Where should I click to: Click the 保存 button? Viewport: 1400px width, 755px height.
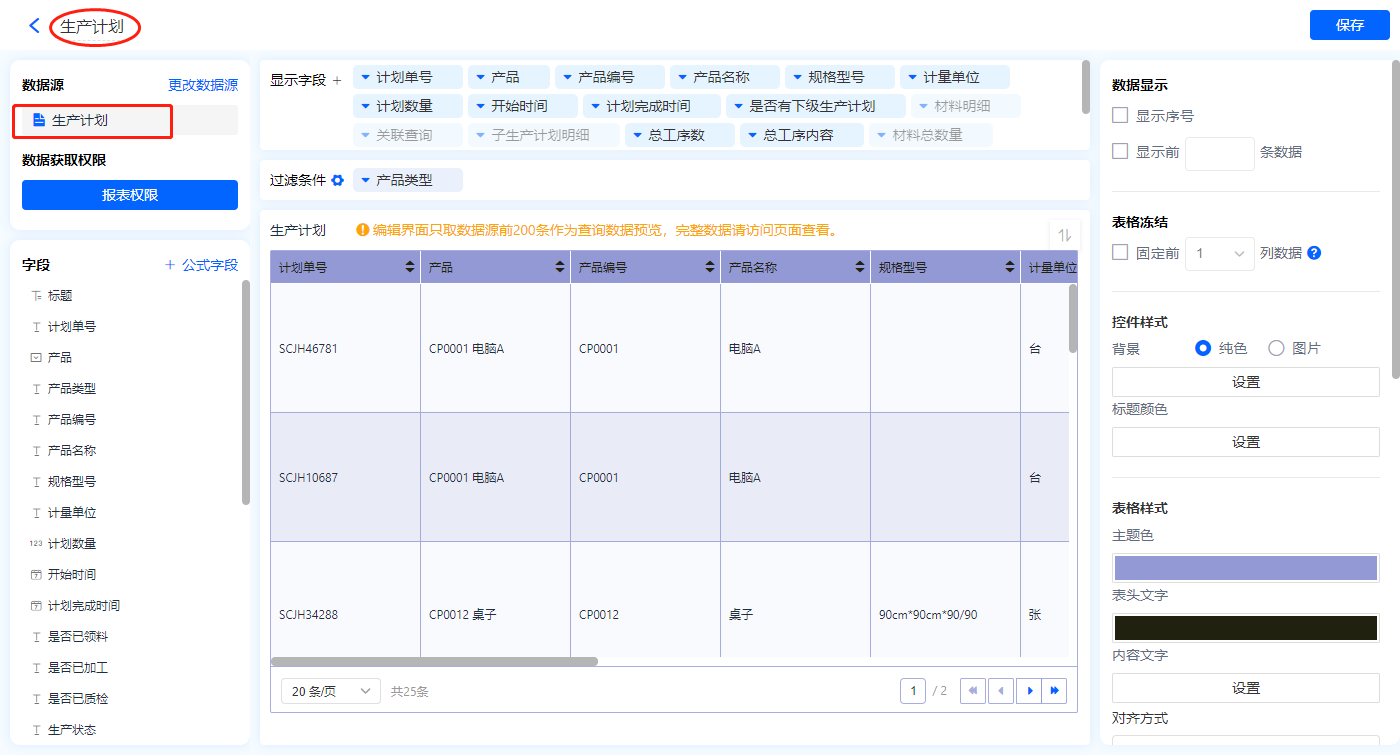point(1349,25)
